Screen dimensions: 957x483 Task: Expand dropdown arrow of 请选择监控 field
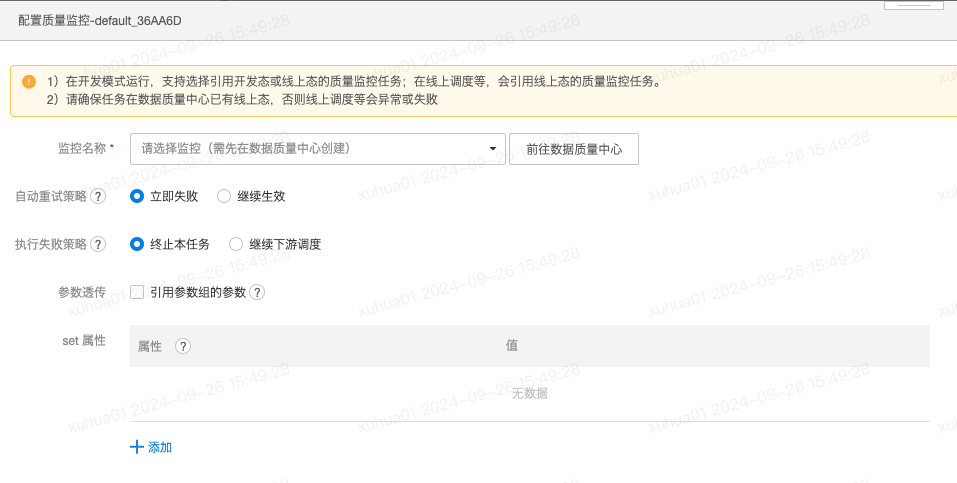point(493,149)
